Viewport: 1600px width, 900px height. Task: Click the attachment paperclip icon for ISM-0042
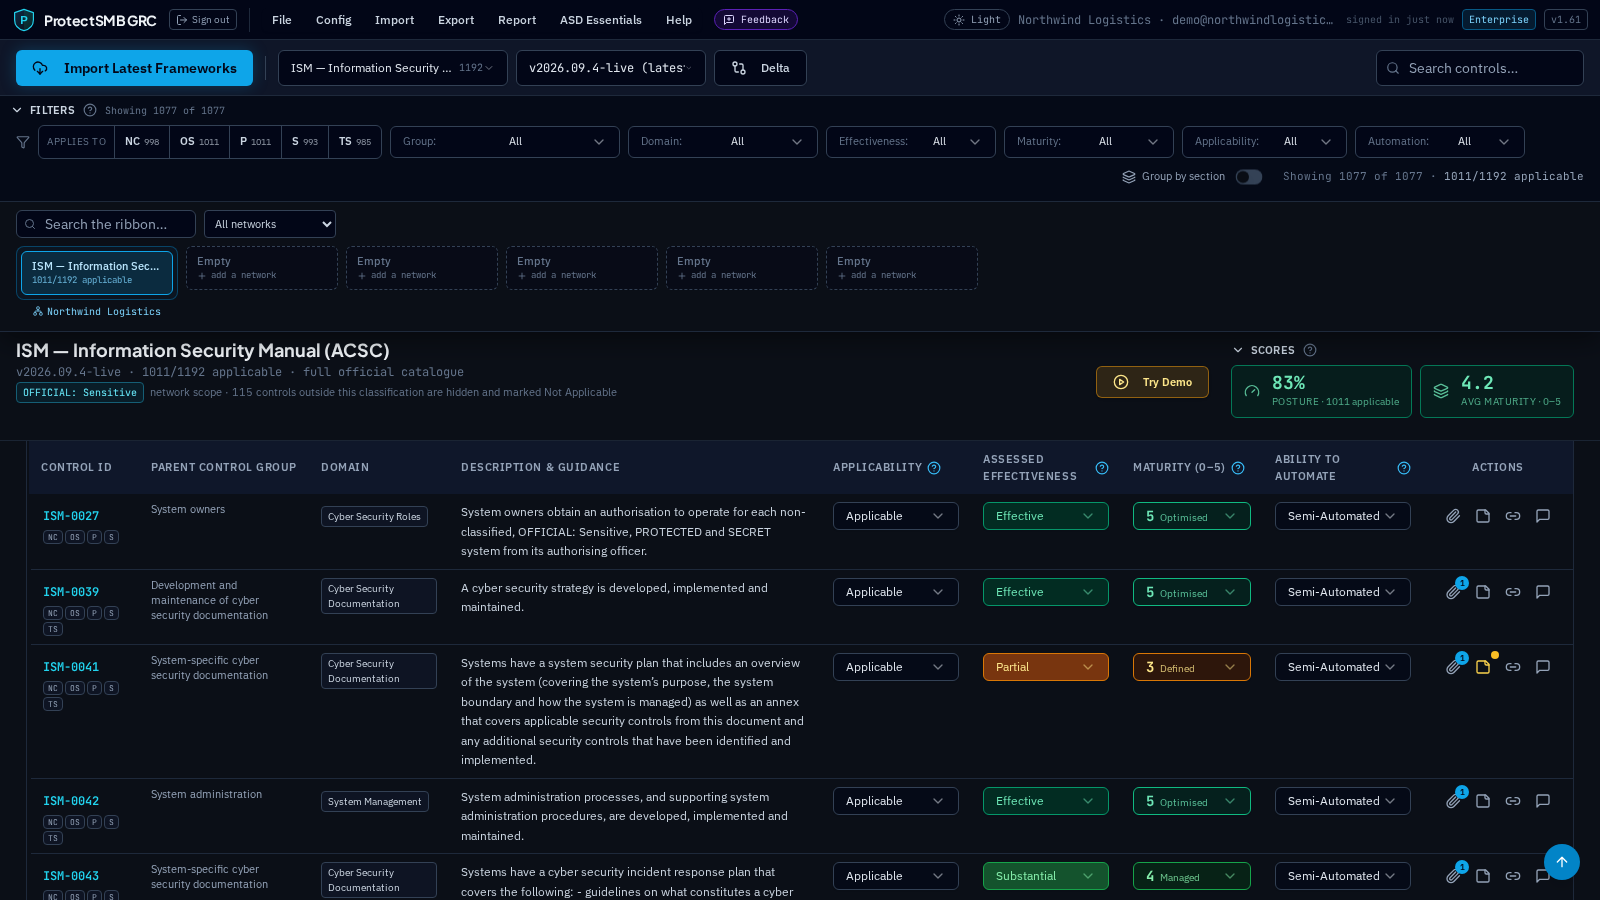(1453, 801)
